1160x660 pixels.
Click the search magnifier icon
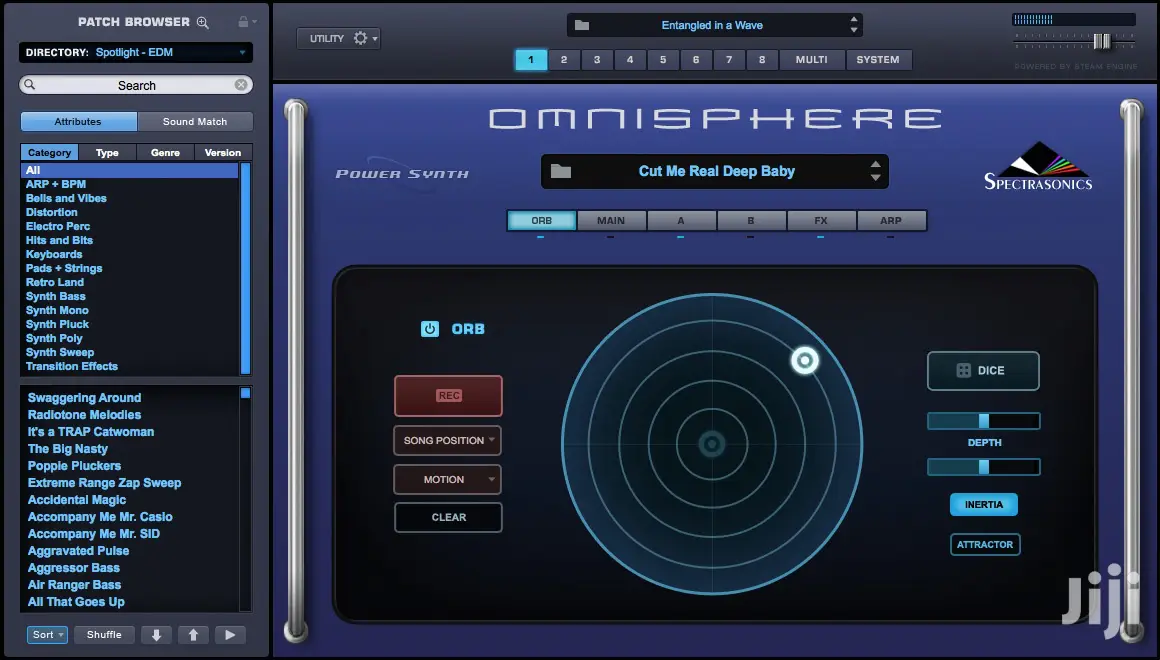tap(30, 85)
